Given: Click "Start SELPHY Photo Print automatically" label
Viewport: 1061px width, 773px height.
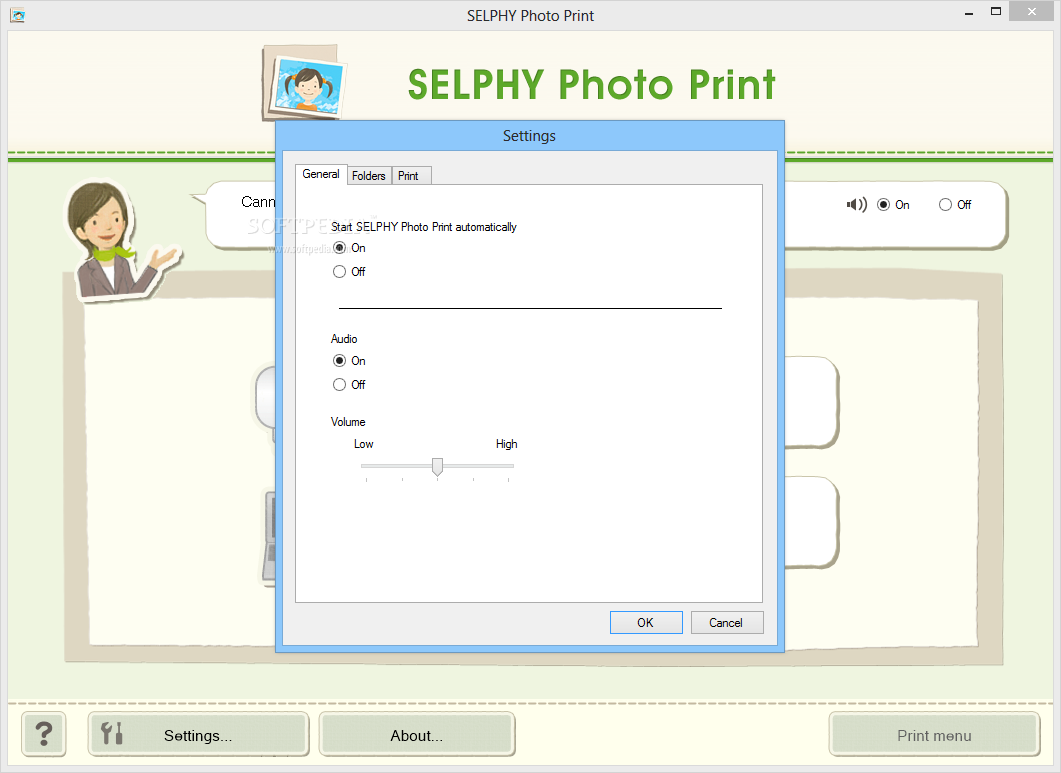Looking at the screenshot, I should (x=424, y=227).
